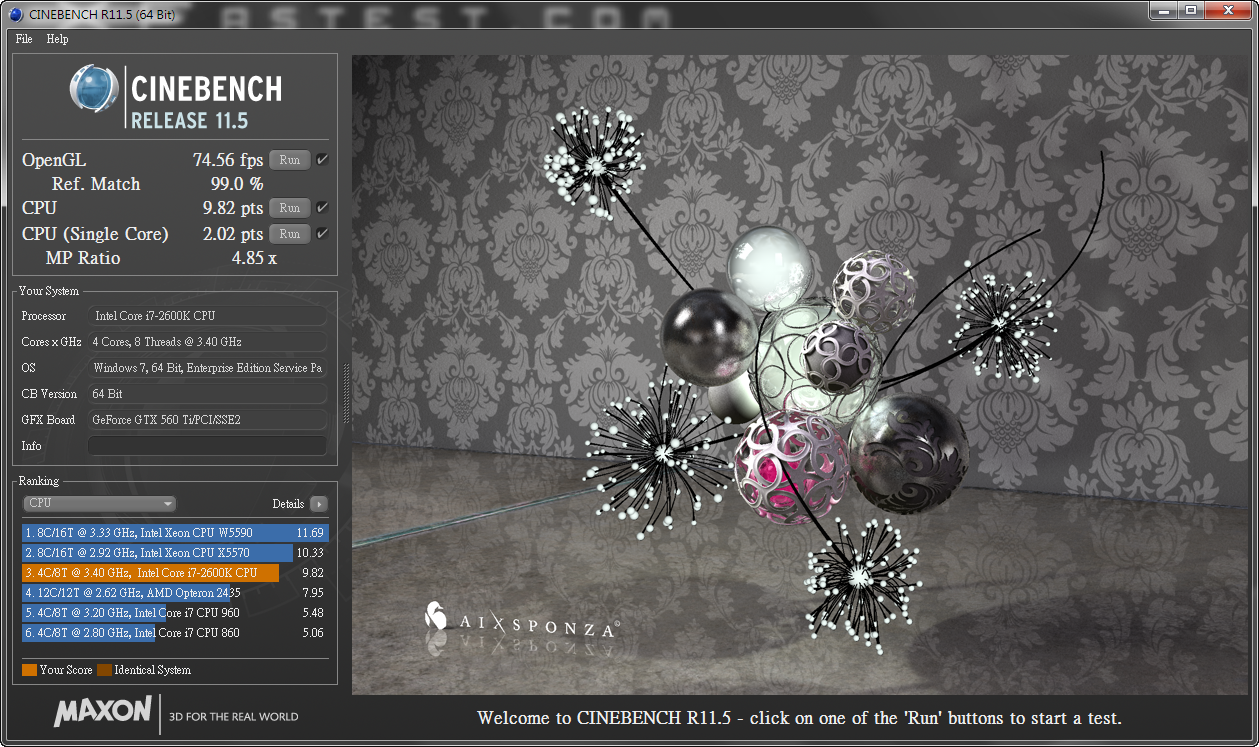This screenshot has width=1259, height=747.
Task: Toggle the OpenGL test checkbox
Action: coord(322,160)
